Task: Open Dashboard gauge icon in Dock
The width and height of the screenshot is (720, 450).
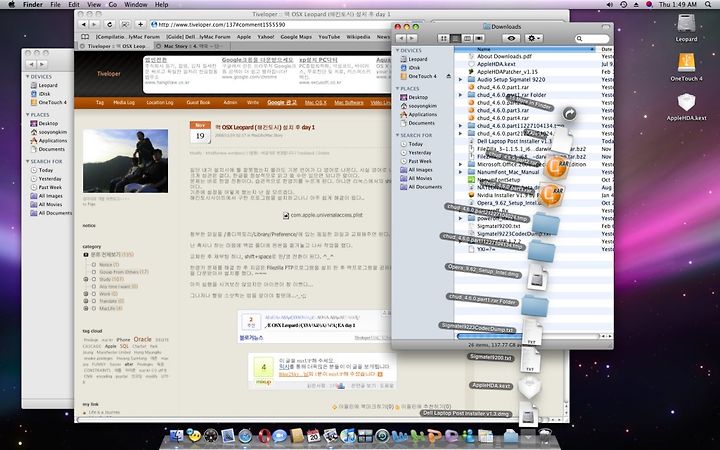Action: 211,435
